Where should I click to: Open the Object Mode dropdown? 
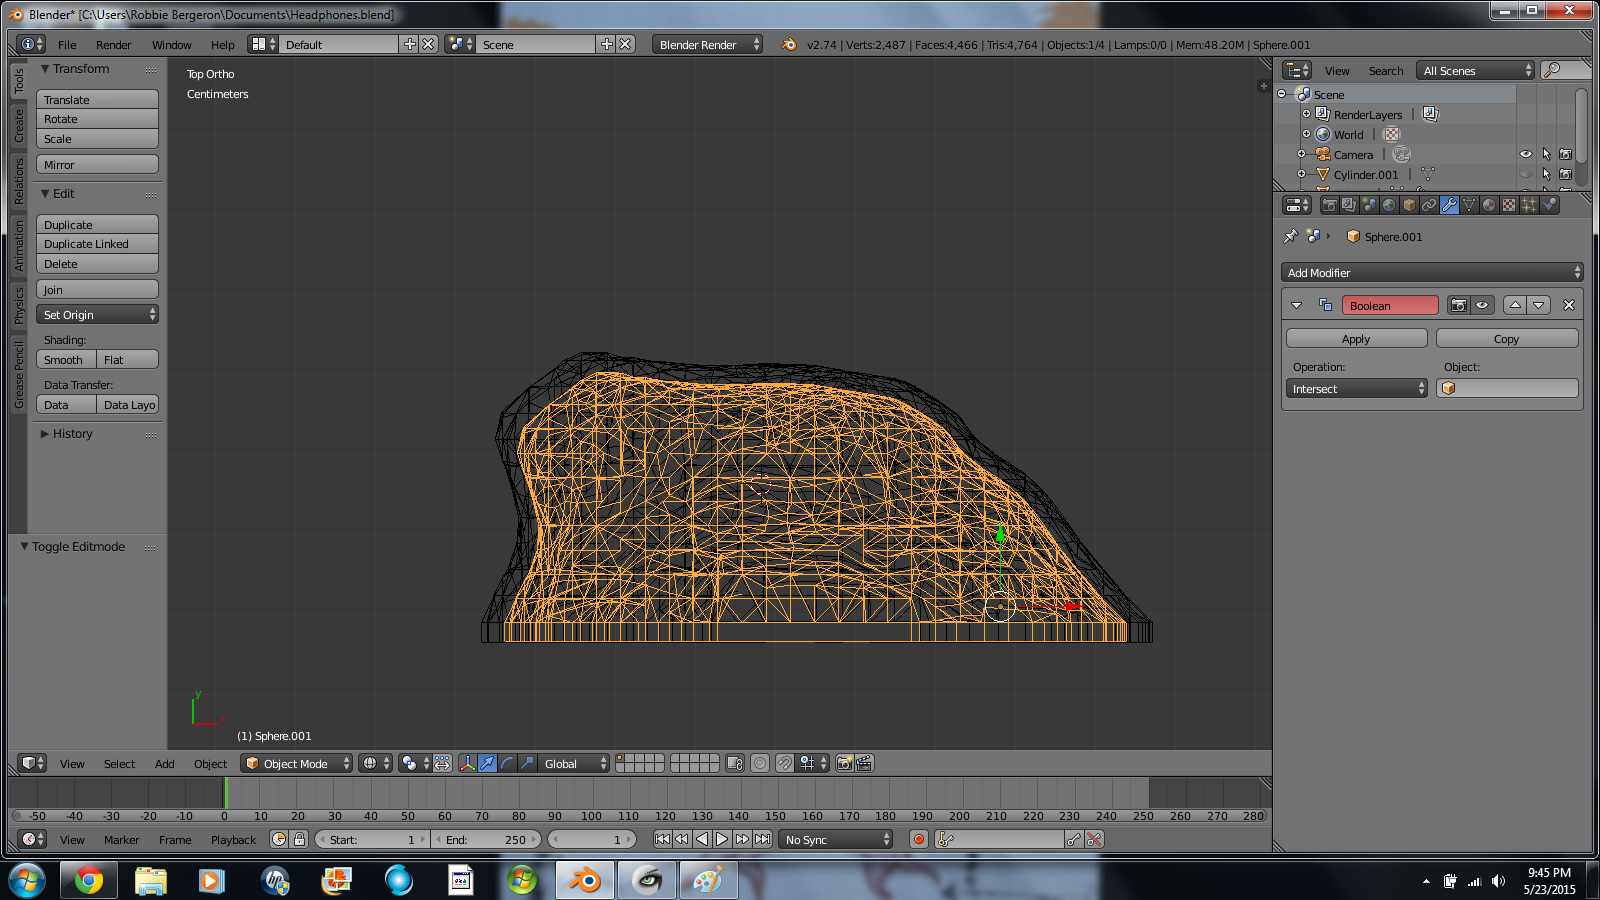296,763
